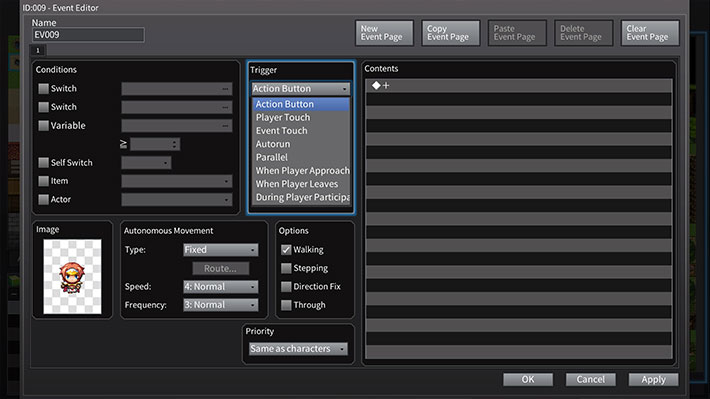This screenshot has width=710, height=399.
Task: Click the Variable value stepper arrows
Action: [x=174, y=144]
